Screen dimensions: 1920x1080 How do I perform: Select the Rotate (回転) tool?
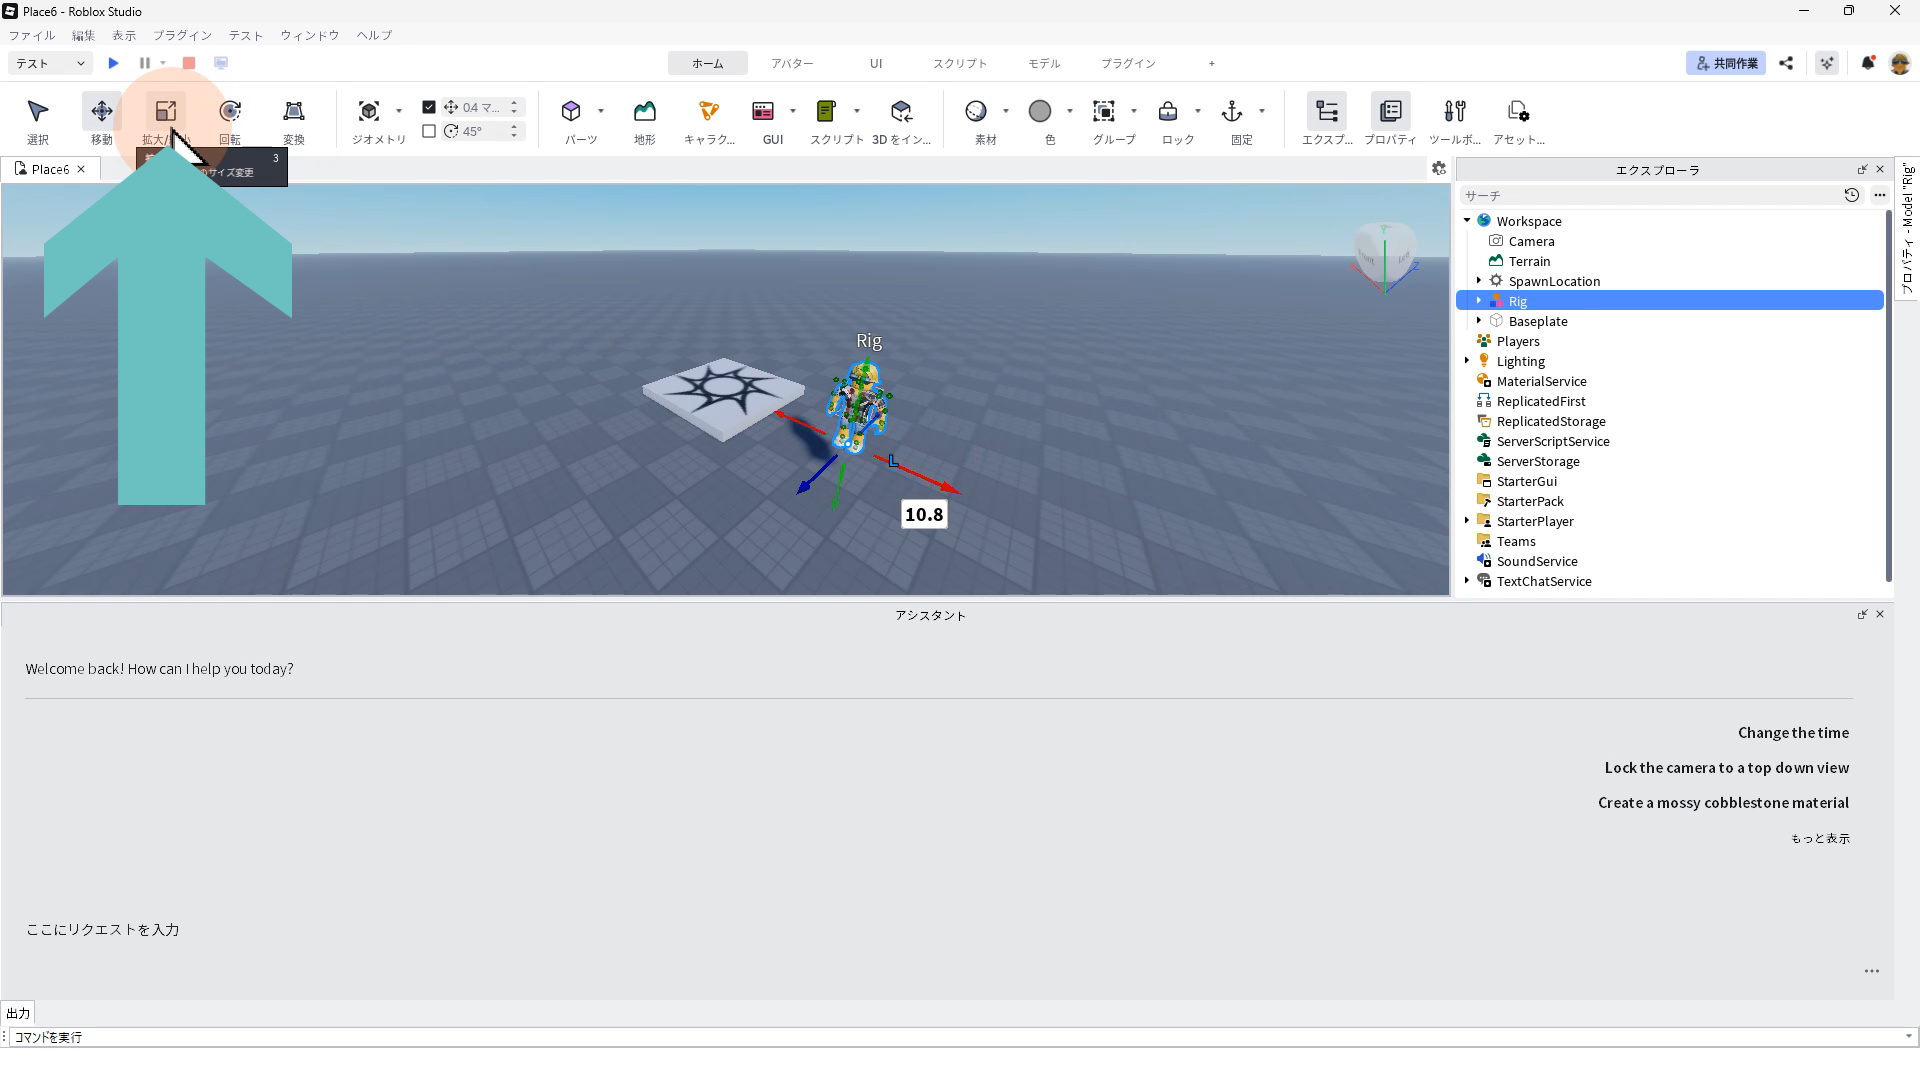pos(230,111)
